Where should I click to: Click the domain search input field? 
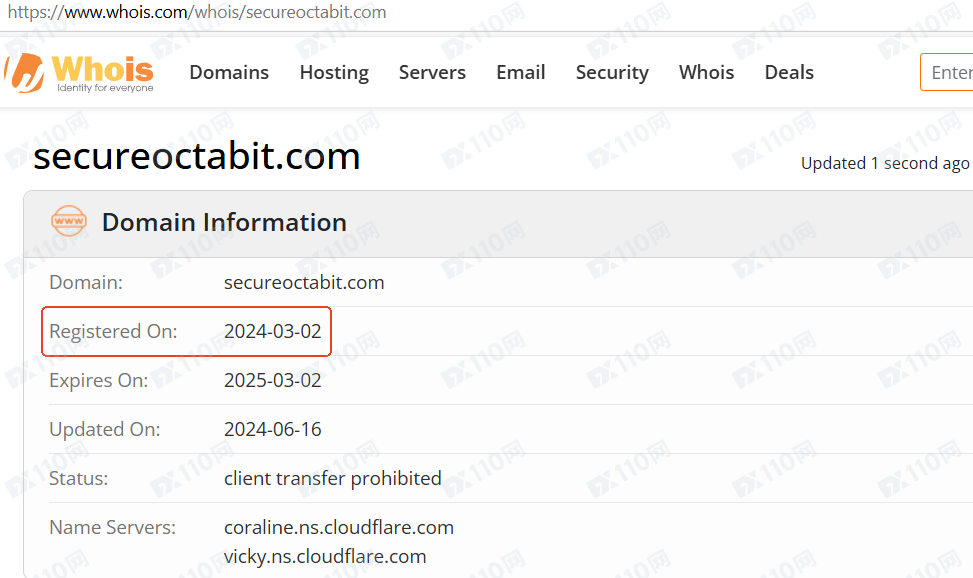click(x=946, y=73)
